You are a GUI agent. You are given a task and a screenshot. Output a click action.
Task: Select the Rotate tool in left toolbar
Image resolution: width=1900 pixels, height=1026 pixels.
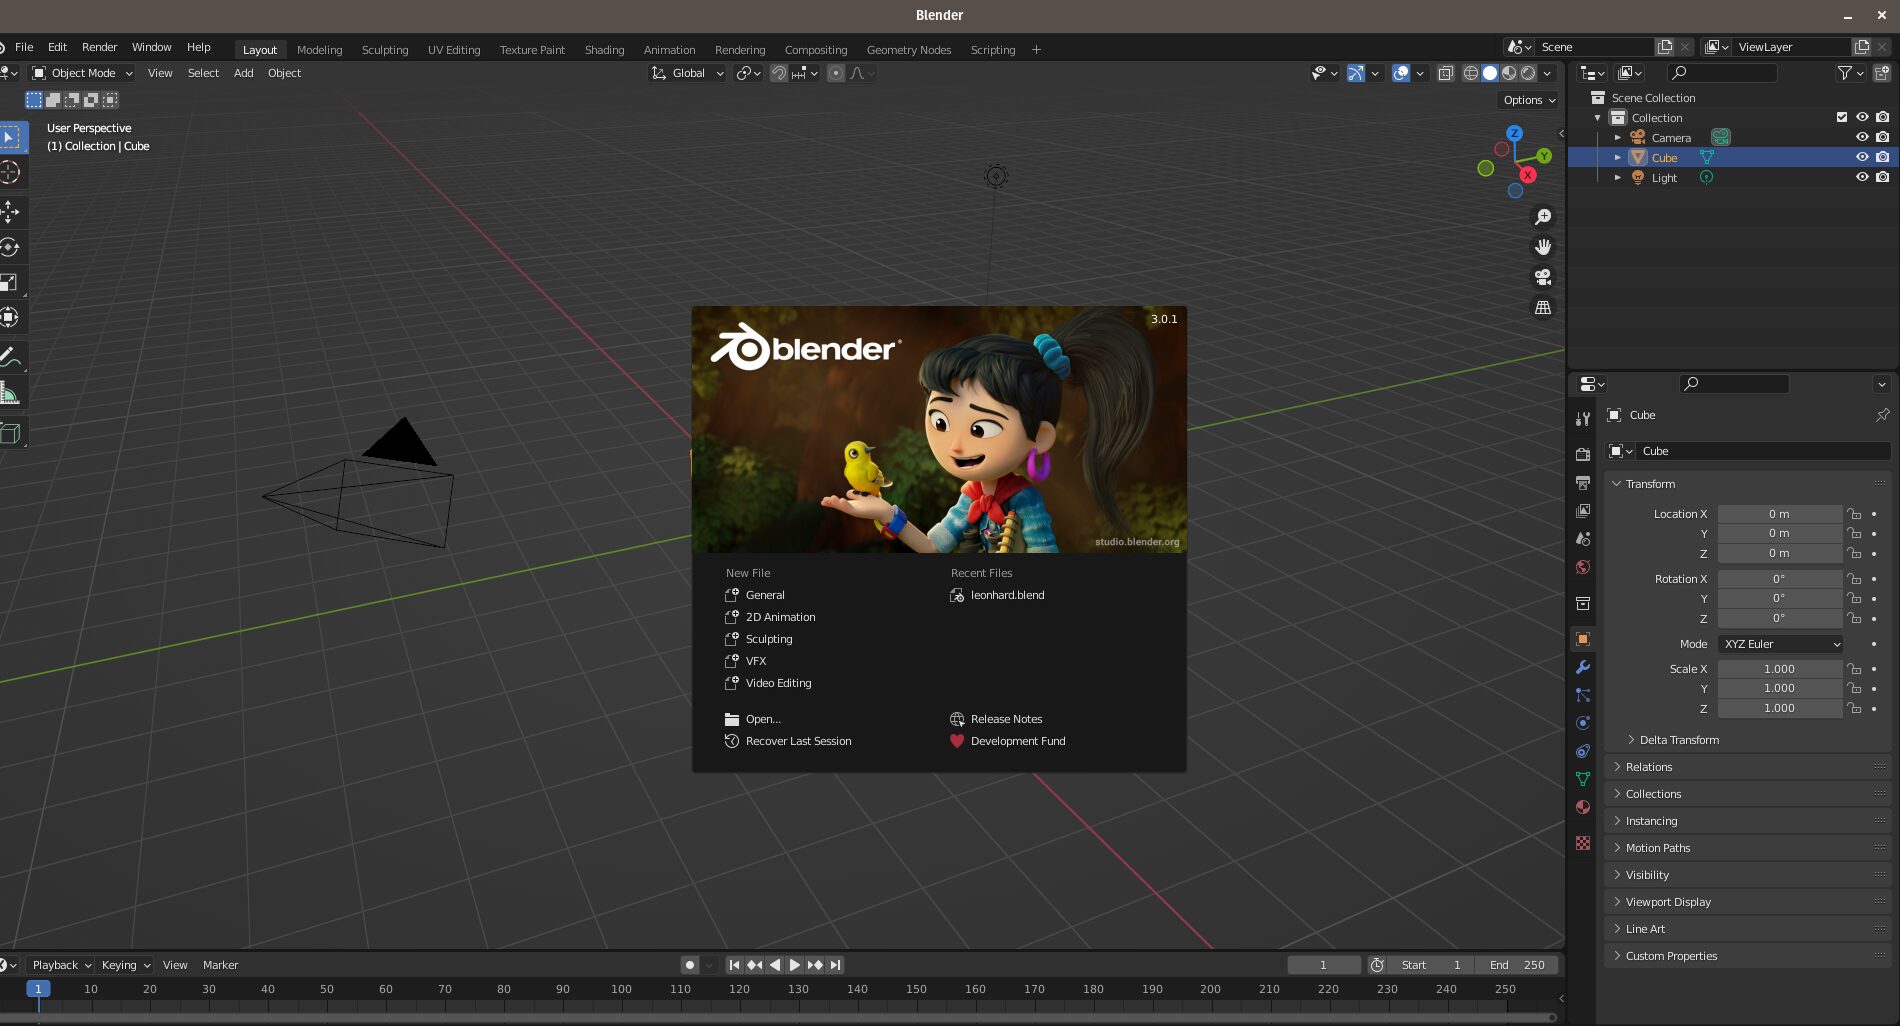coord(10,247)
